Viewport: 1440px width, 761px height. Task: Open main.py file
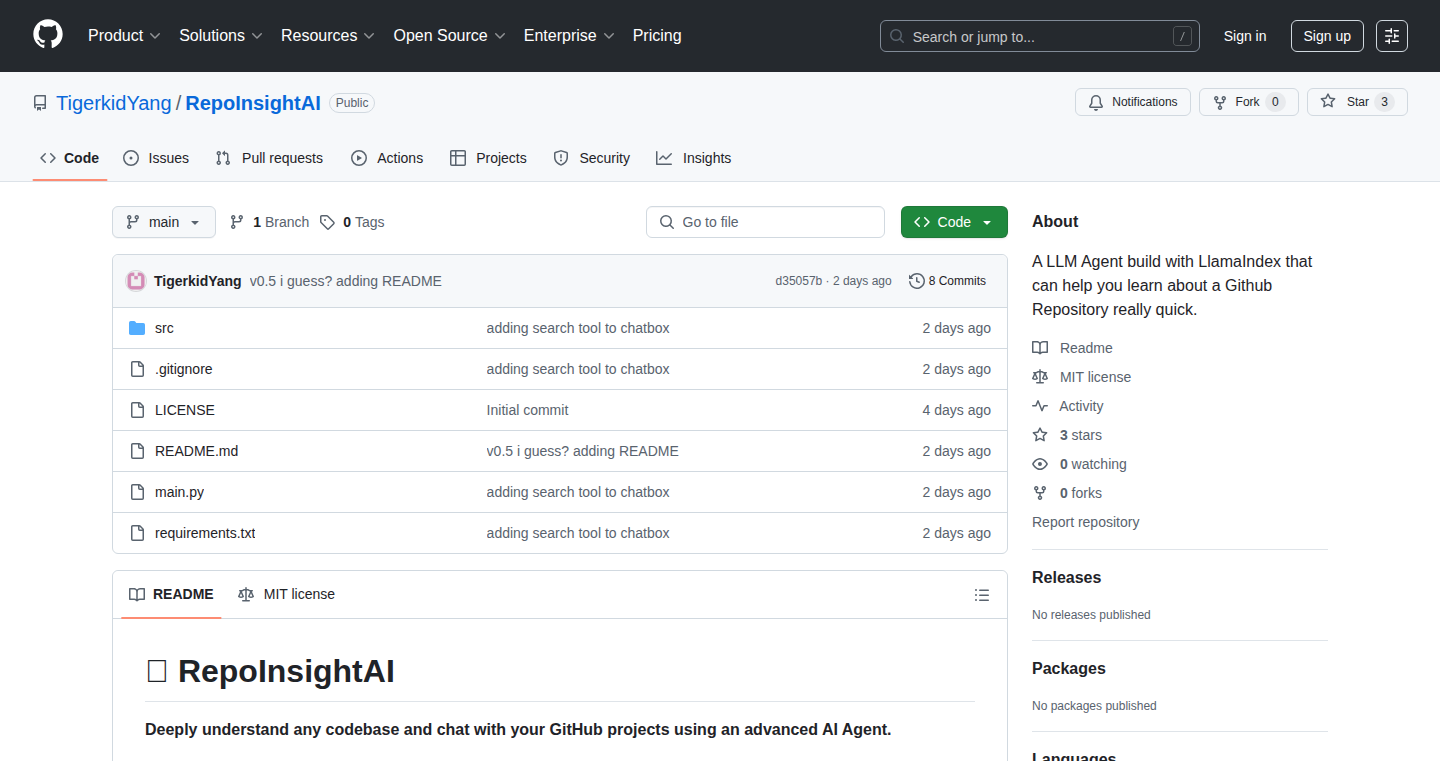coord(179,492)
